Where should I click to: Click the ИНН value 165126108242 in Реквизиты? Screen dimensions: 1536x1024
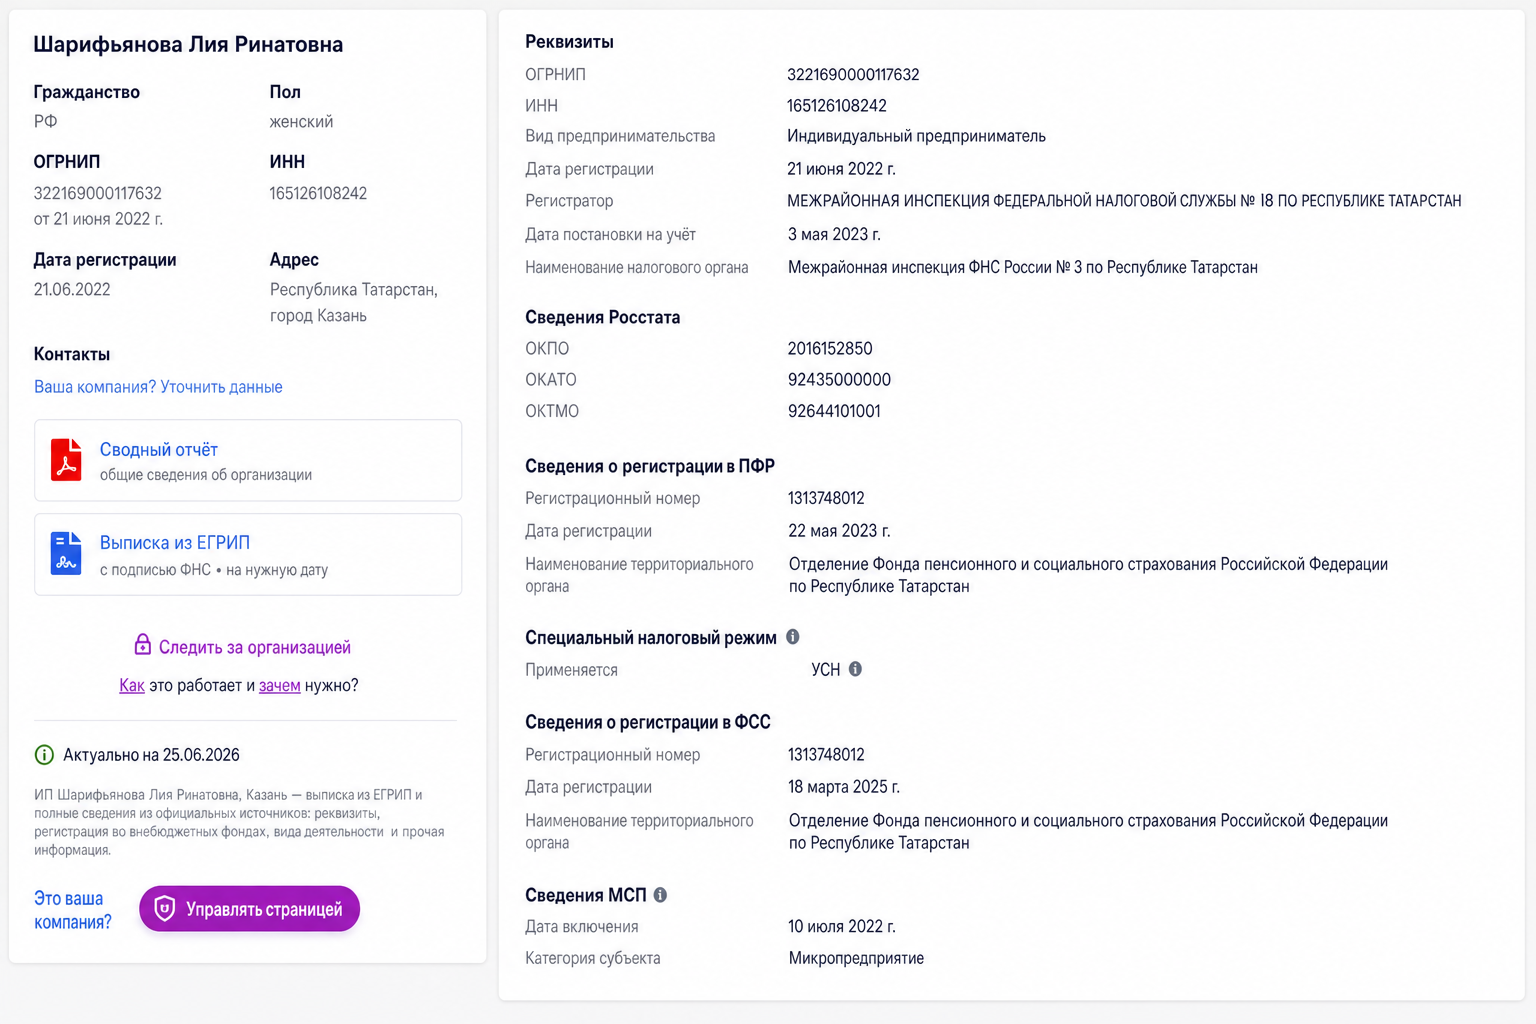pyautogui.click(x=837, y=106)
